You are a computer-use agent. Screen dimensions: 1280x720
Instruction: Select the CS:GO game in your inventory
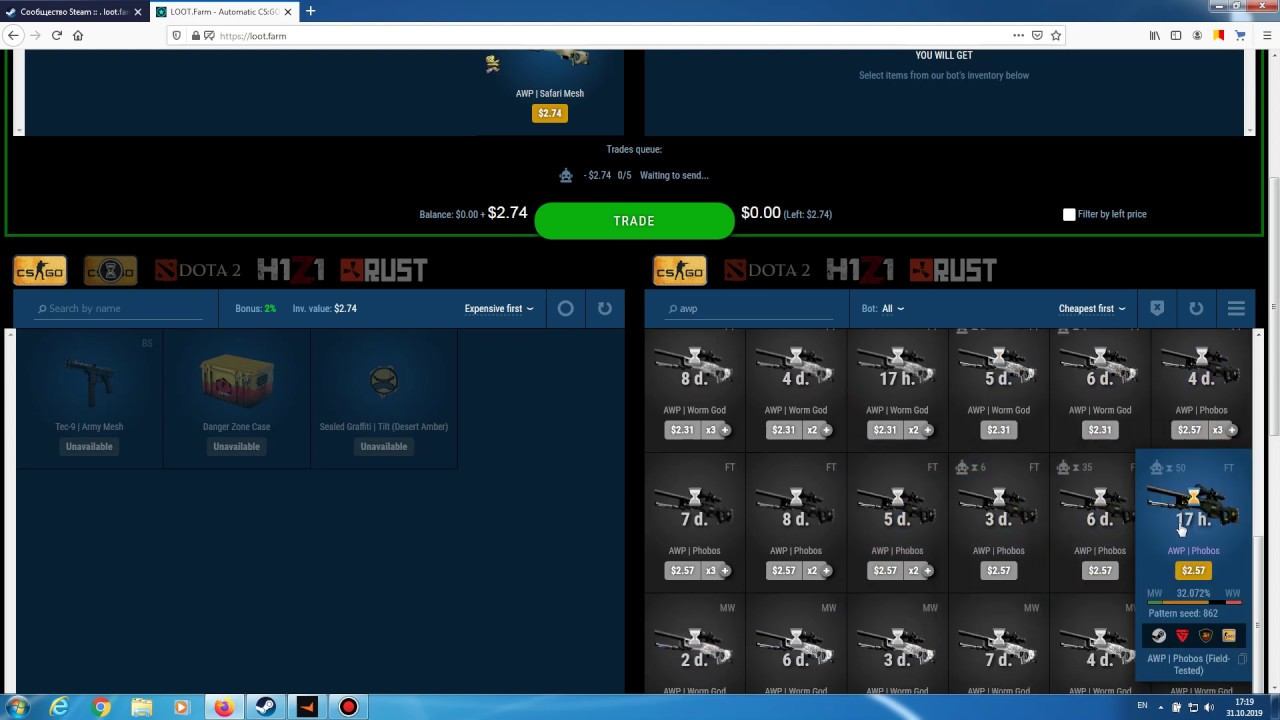coord(40,270)
